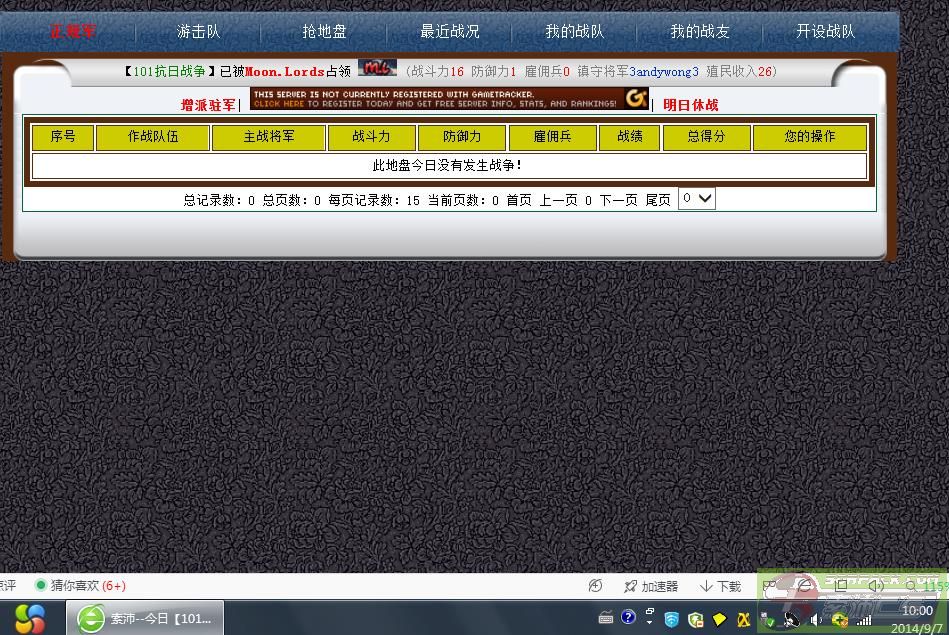
Task: Open the page number dropdown showing 0
Action: point(696,198)
